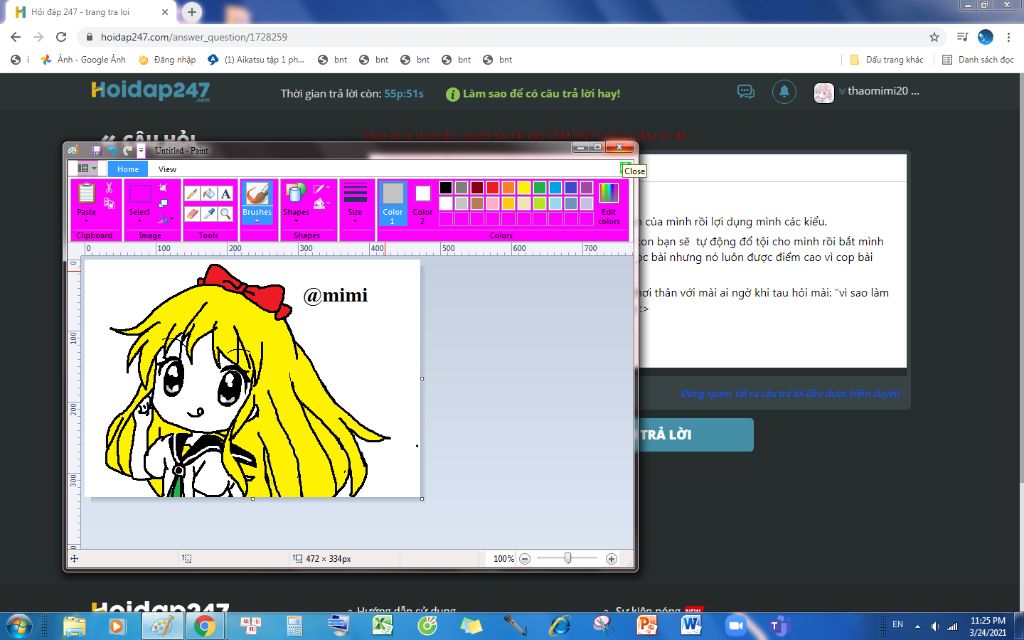Click the zoom in plus button

click(611, 559)
